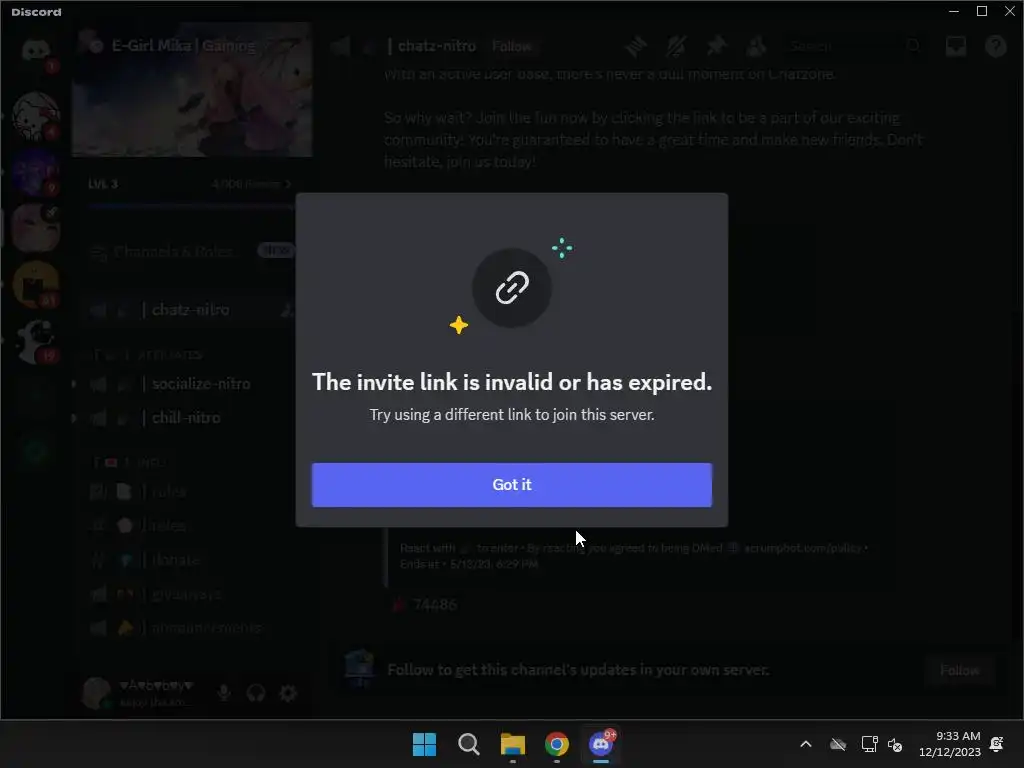Show pinned messages pin icon

pyautogui.click(x=716, y=46)
